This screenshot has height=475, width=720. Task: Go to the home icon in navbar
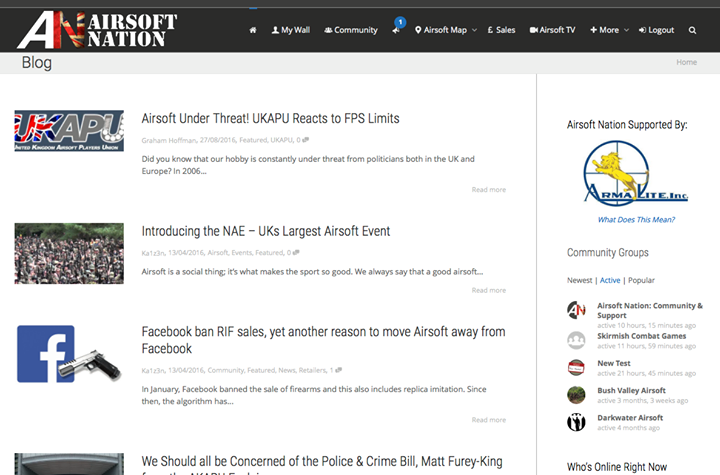[253, 30]
